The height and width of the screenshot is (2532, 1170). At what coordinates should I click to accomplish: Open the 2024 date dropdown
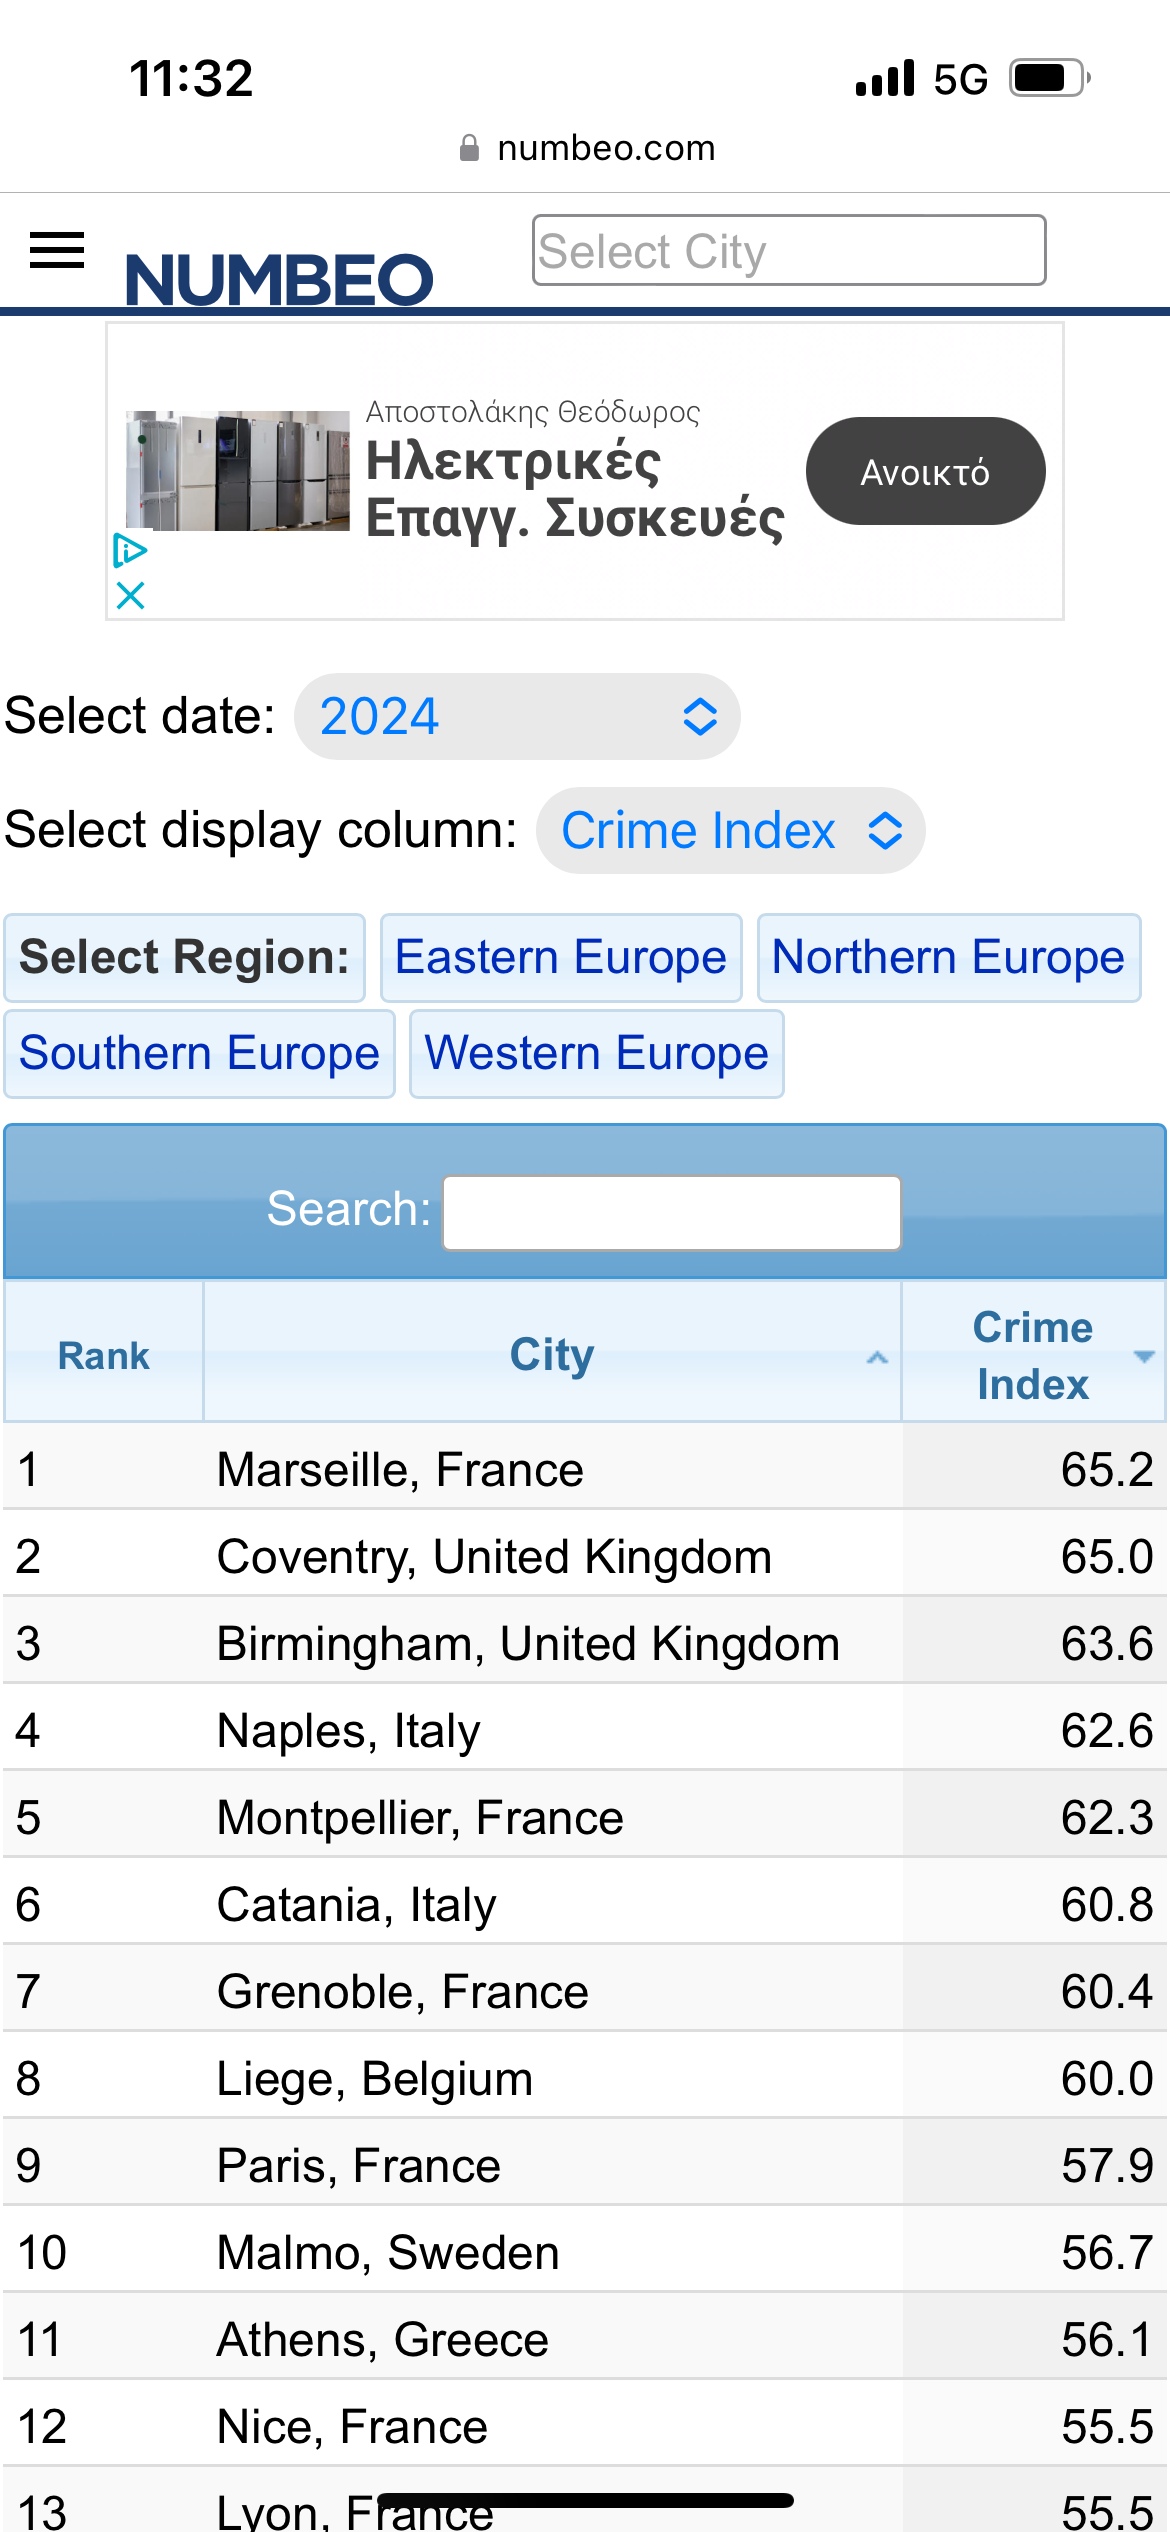coord(517,717)
